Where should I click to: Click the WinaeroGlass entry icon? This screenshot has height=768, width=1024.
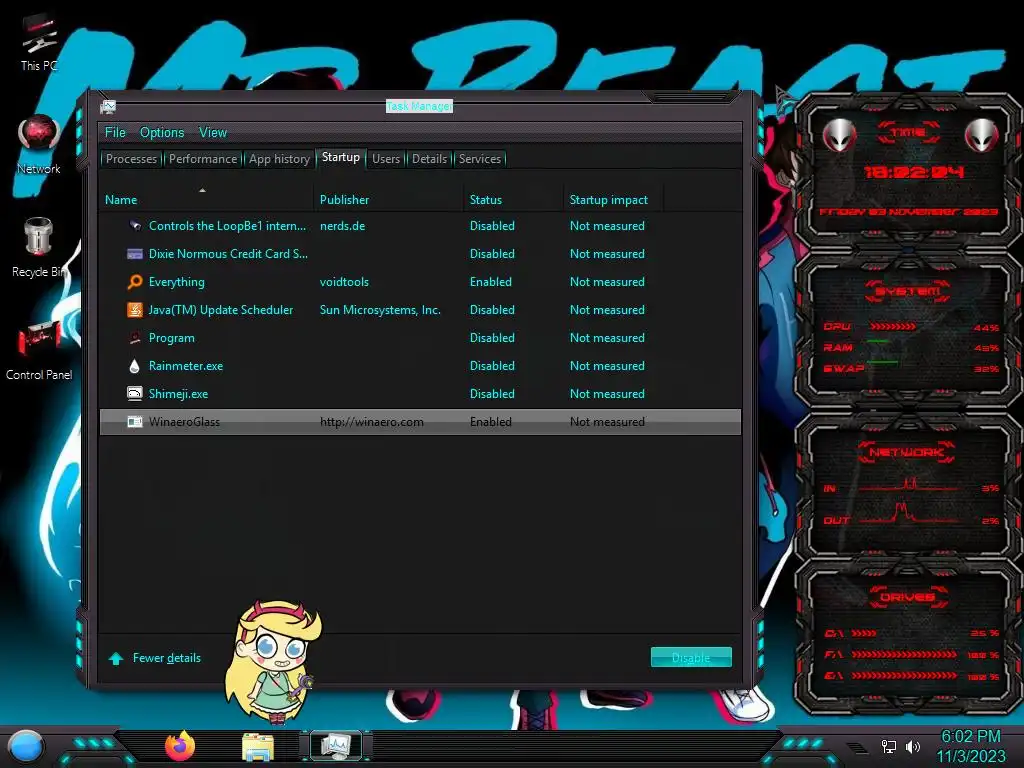click(x=135, y=422)
